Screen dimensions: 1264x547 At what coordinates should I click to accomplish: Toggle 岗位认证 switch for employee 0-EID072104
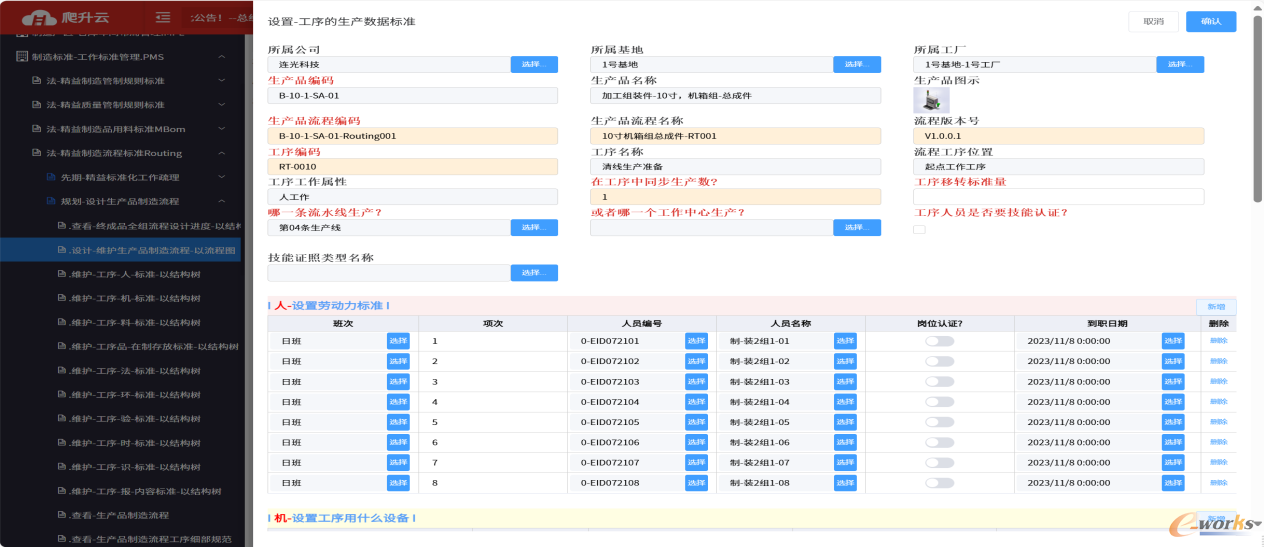point(939,402)
